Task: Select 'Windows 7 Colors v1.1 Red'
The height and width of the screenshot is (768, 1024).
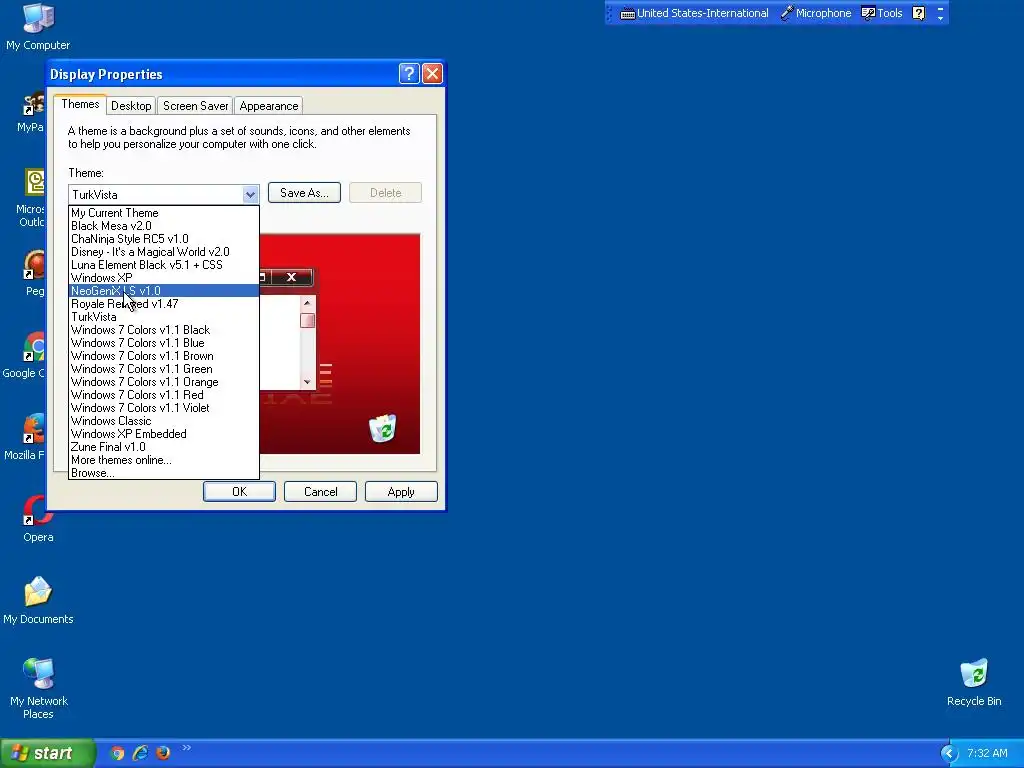Action: 164,395
